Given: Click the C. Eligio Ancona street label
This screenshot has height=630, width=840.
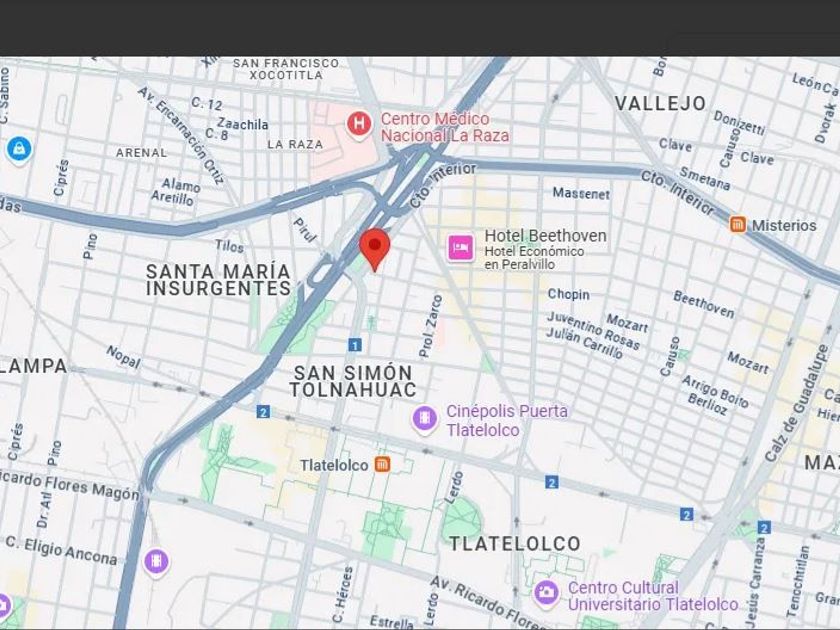Looking at the screenshot, I should [62, 551].
